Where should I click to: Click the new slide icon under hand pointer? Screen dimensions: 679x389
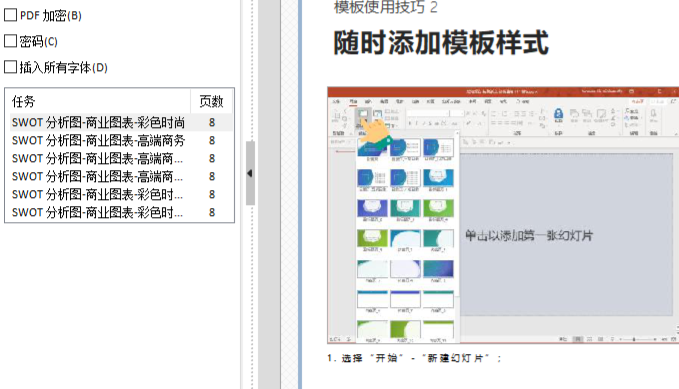tap(363, 115)
